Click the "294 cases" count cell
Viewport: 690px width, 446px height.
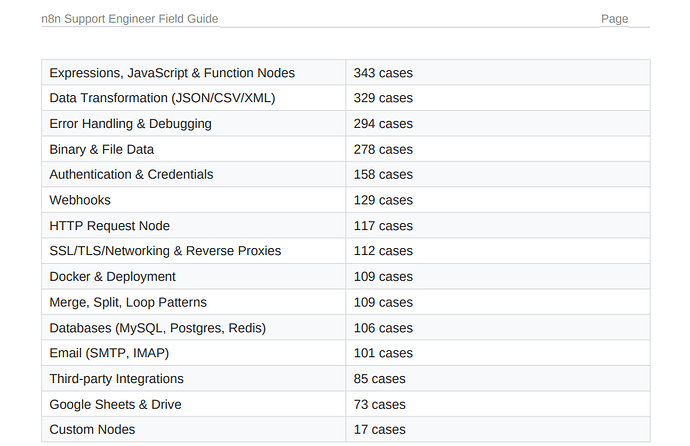pyautogui.click(x=383, y=124)
